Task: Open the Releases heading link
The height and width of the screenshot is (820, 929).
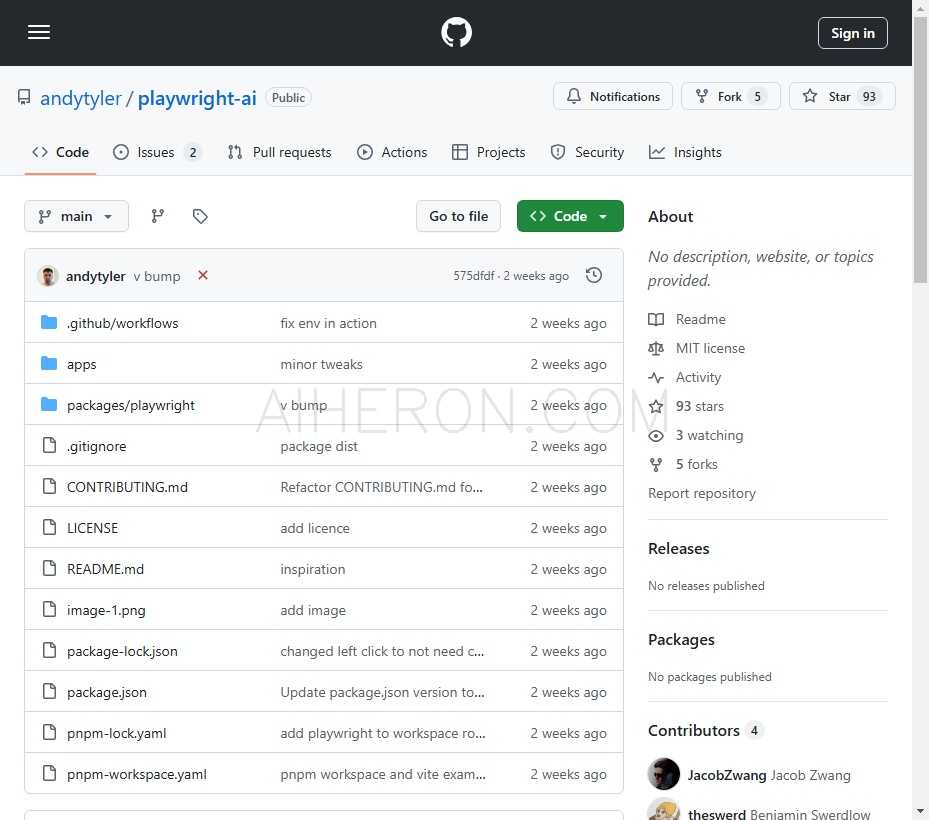Action: click(x=678, y=549)
